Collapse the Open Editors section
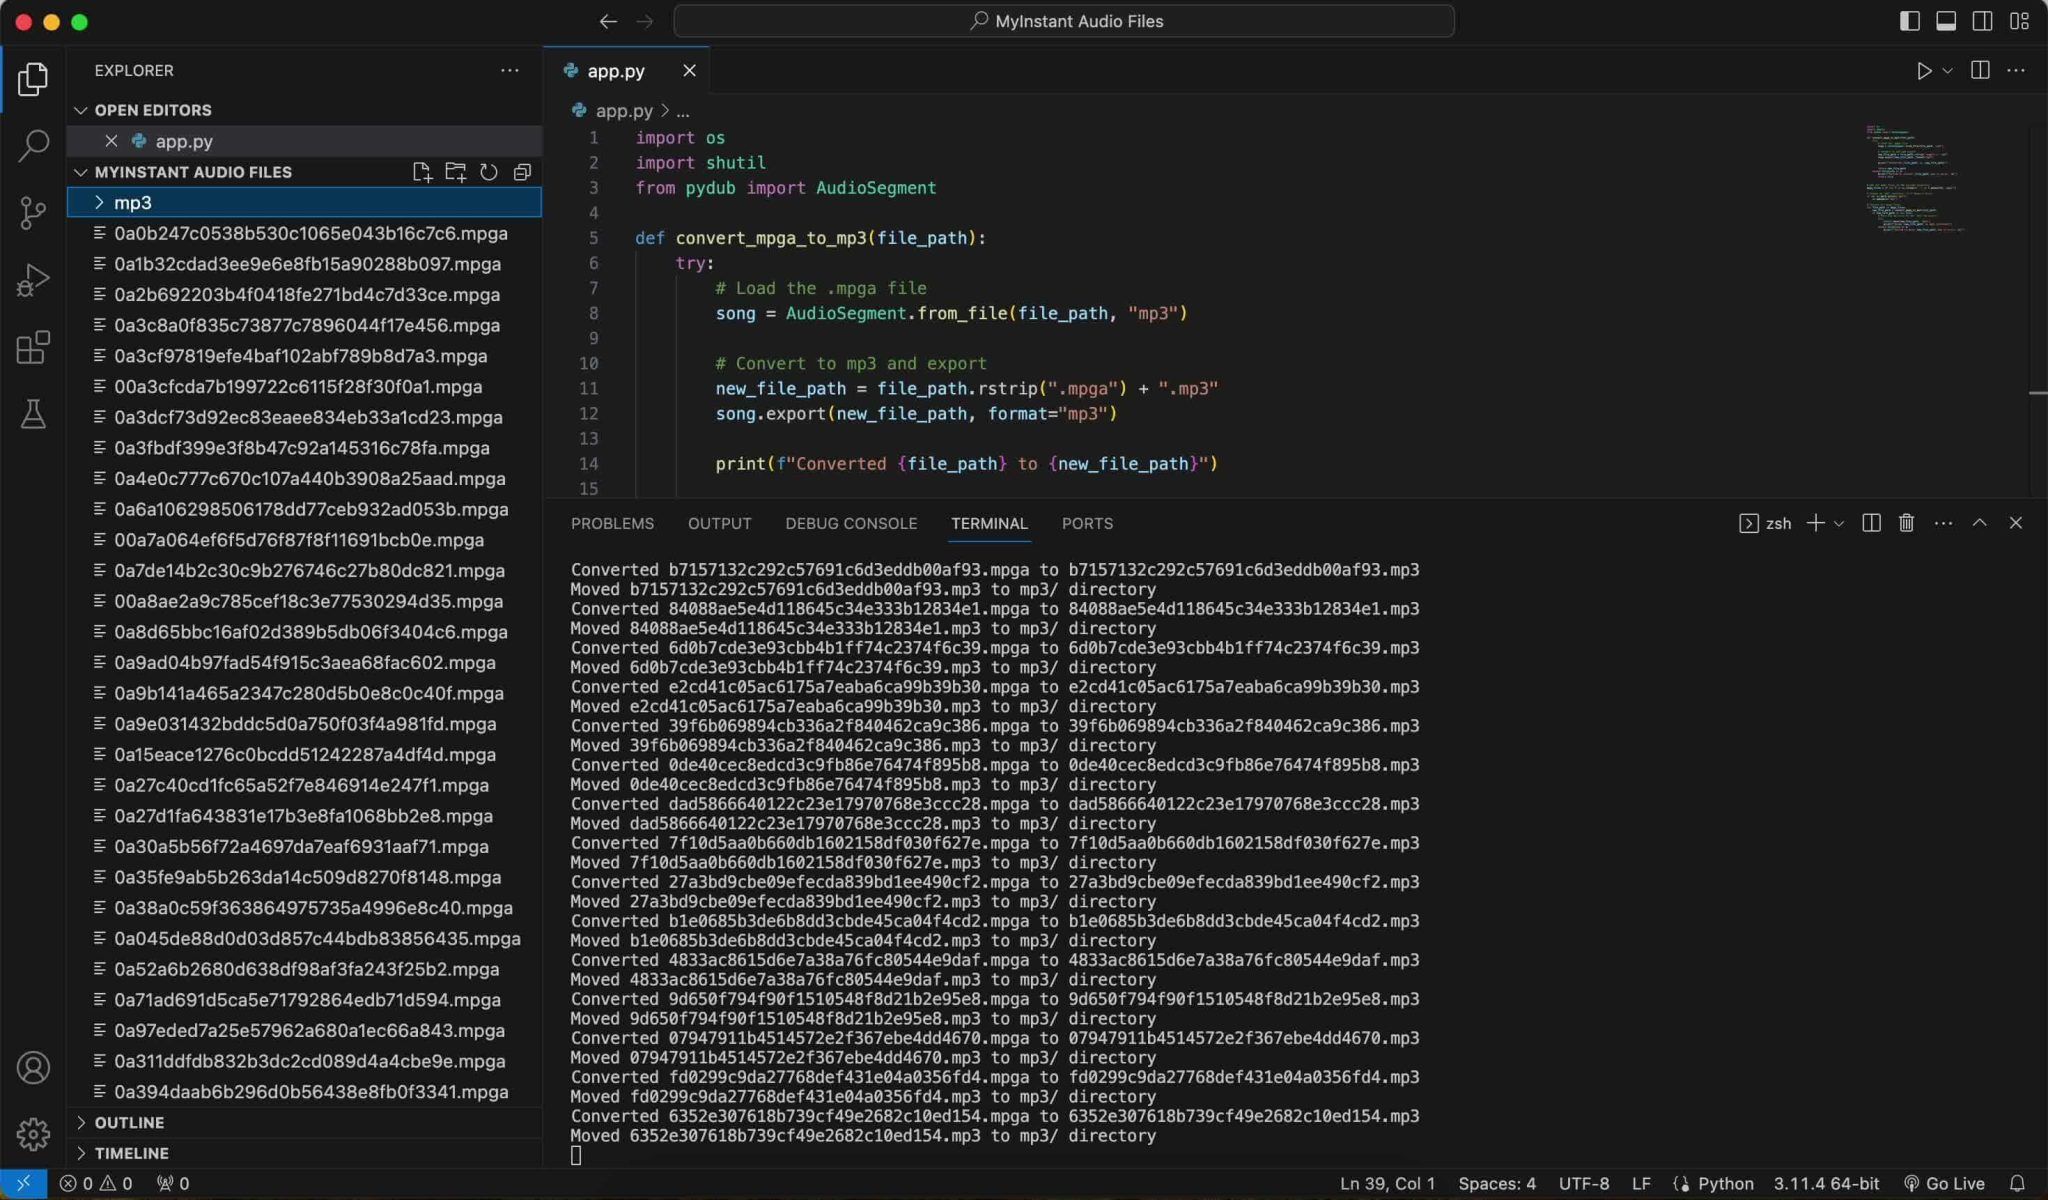 click(304, 110)
